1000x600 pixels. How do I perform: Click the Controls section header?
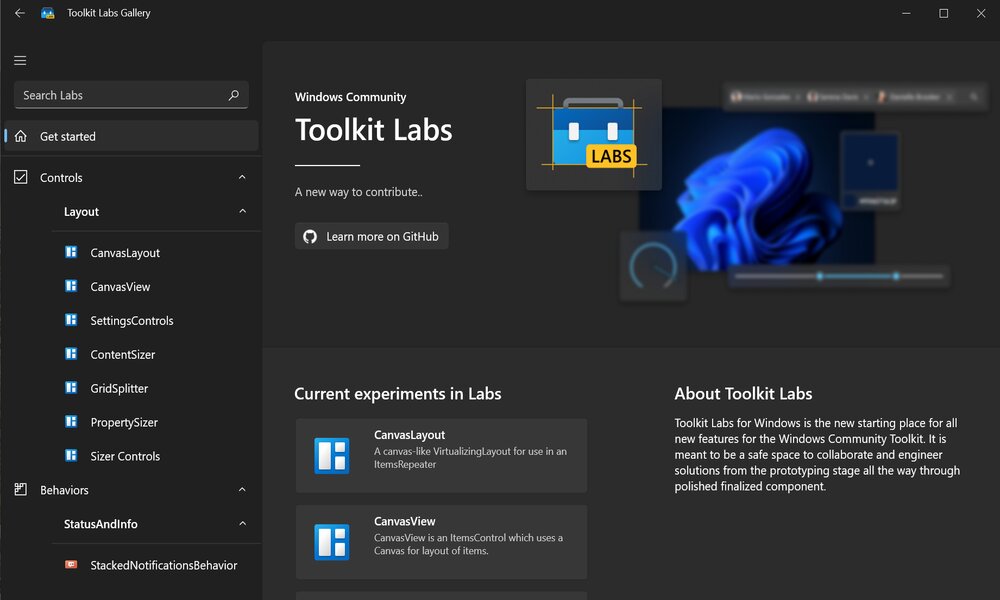pos(131,177)
